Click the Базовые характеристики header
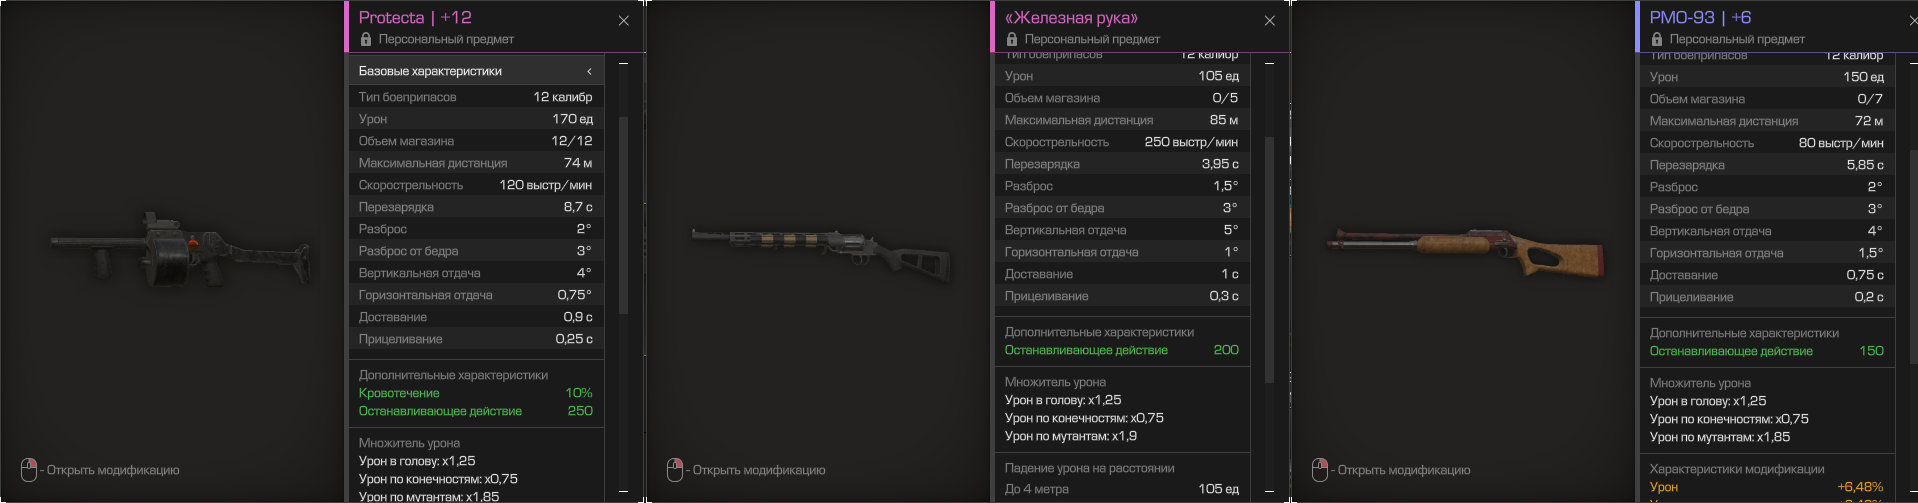Screen dimensions: 1918x503 476,71
